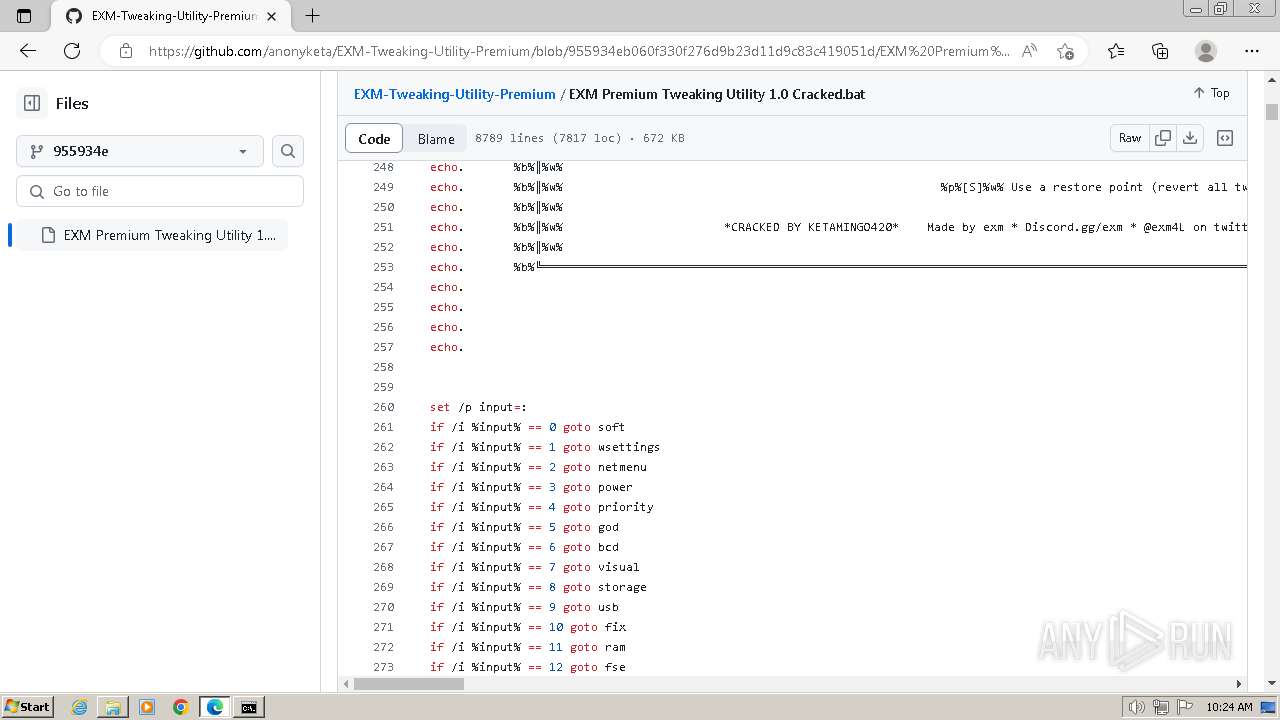Image resolution: width=1280 pixels, height=720 pixels.
Task: Click line number 251
Action: 383,227
